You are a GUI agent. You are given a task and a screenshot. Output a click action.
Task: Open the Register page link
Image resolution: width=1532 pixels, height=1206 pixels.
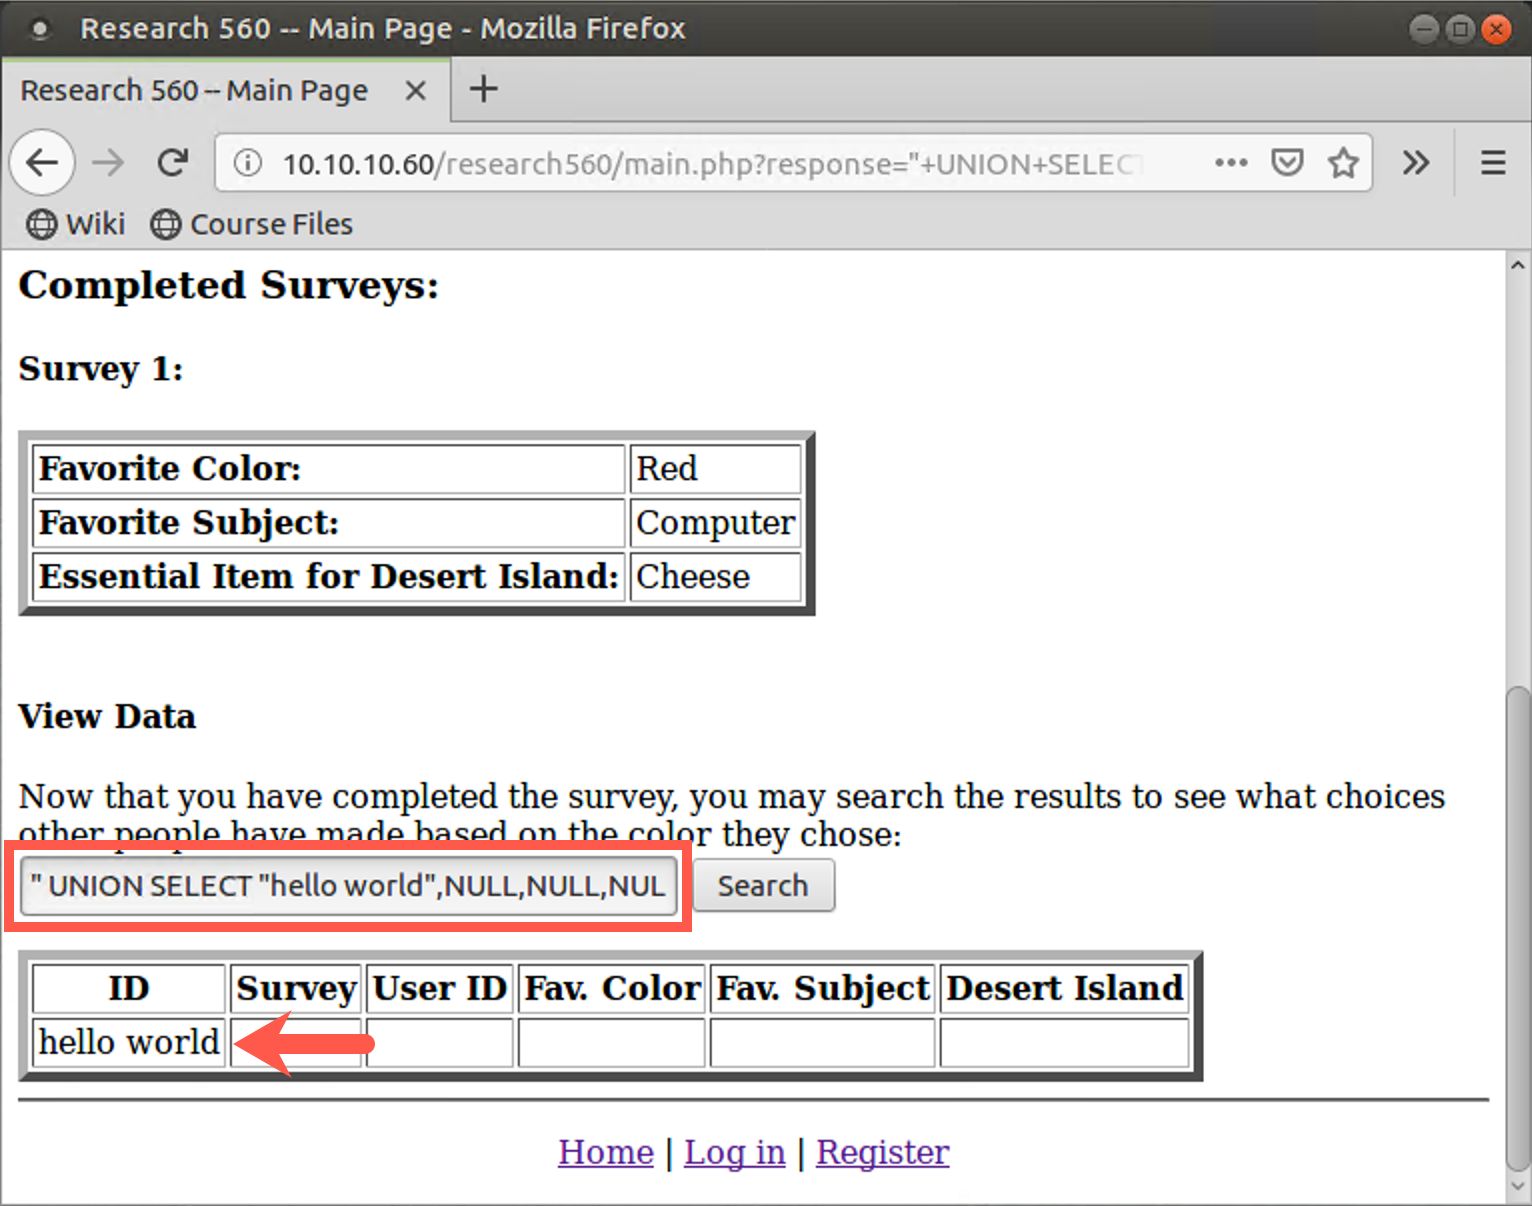[x=882, y=1152]
